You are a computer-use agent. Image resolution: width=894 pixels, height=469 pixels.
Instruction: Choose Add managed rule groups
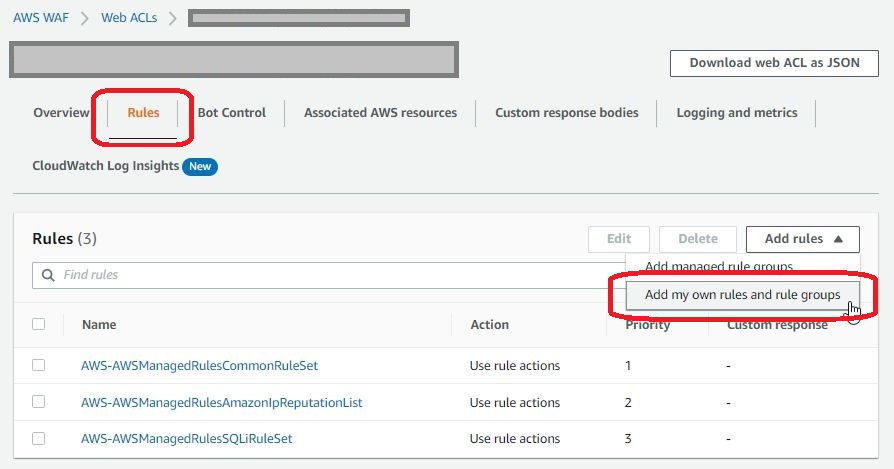coord(719,267)
